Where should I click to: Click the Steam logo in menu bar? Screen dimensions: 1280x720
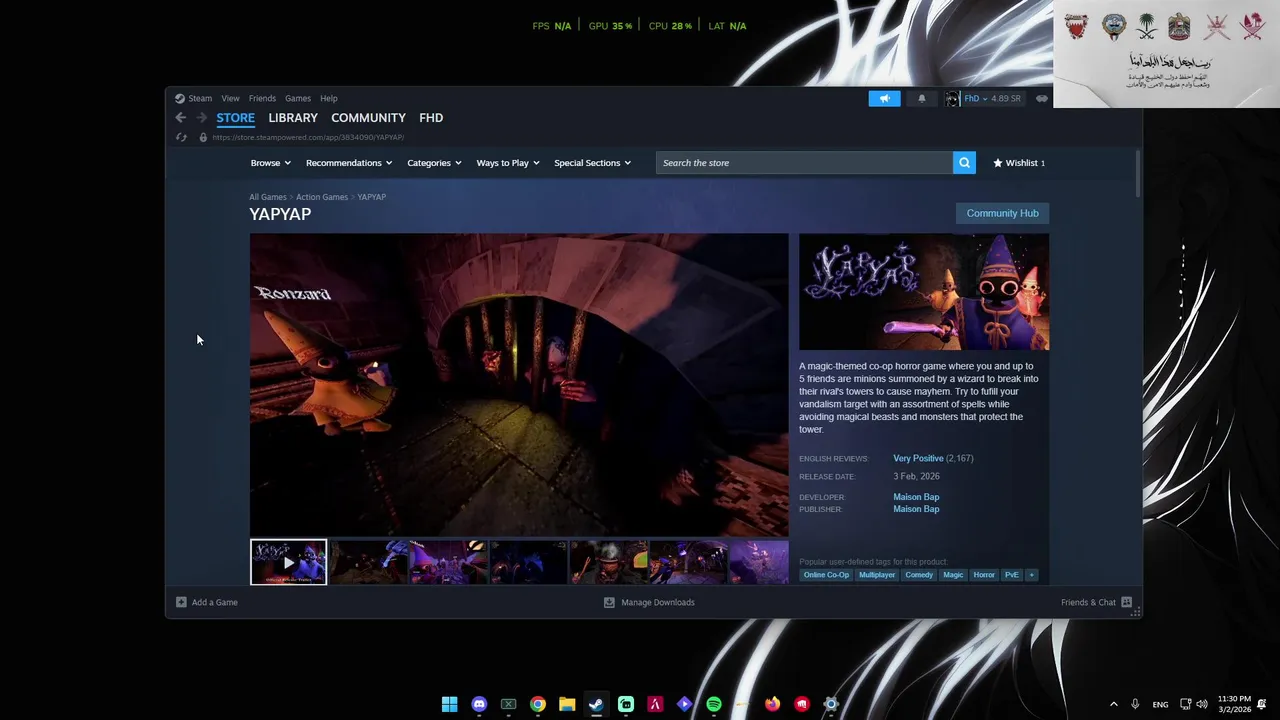pos(180,98)
